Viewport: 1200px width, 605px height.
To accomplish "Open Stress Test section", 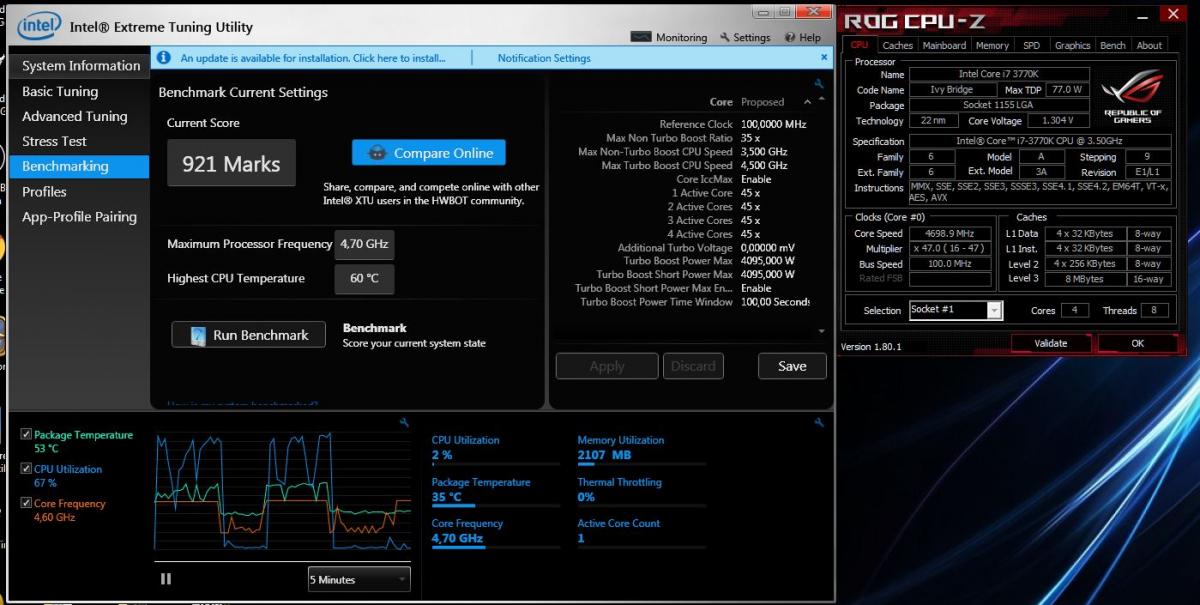I will tap(54, 141).
